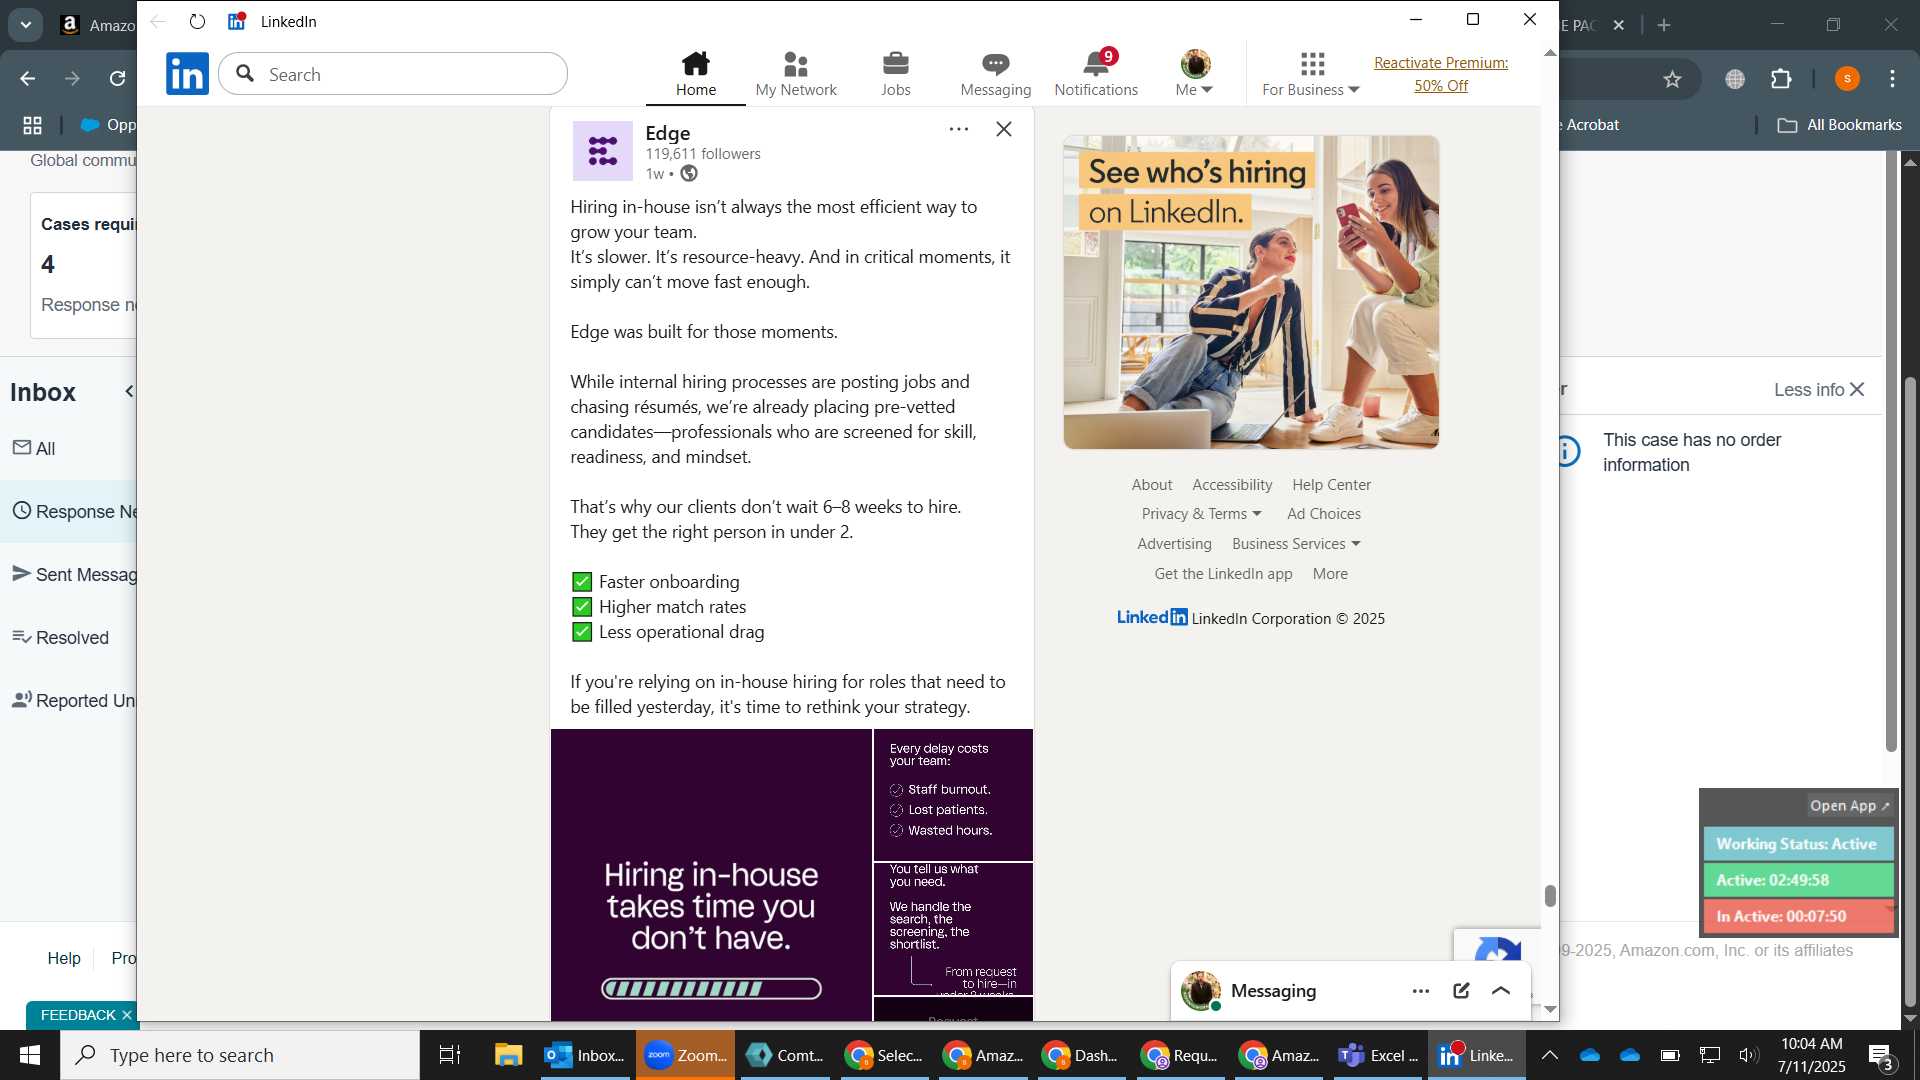The height and width of the screenshot is (1080, 1920).
Task: Open Chrome profile avatar
Action: coord(1847,79)
